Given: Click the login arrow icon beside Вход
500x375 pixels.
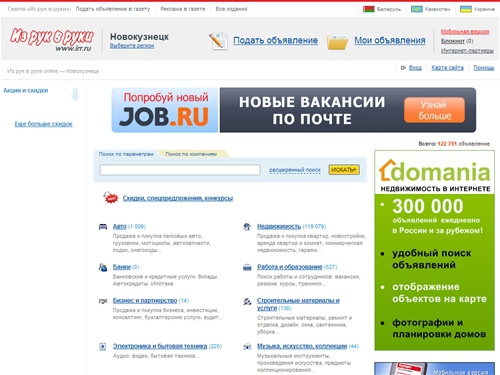Looking at the screenshot, I should click(403, 68).
